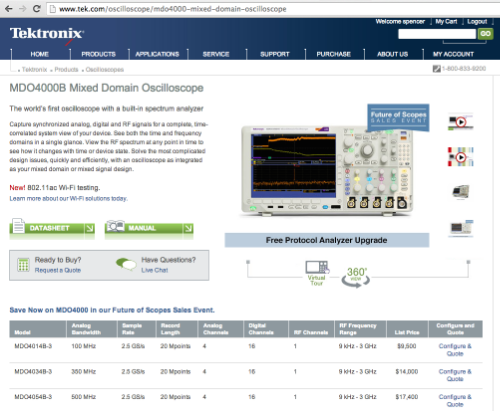This screenshot has height=411, width=500.
Task: Click the phone icon beside 1-800 number
Action: pyautogui.click(x=436, y=69)
